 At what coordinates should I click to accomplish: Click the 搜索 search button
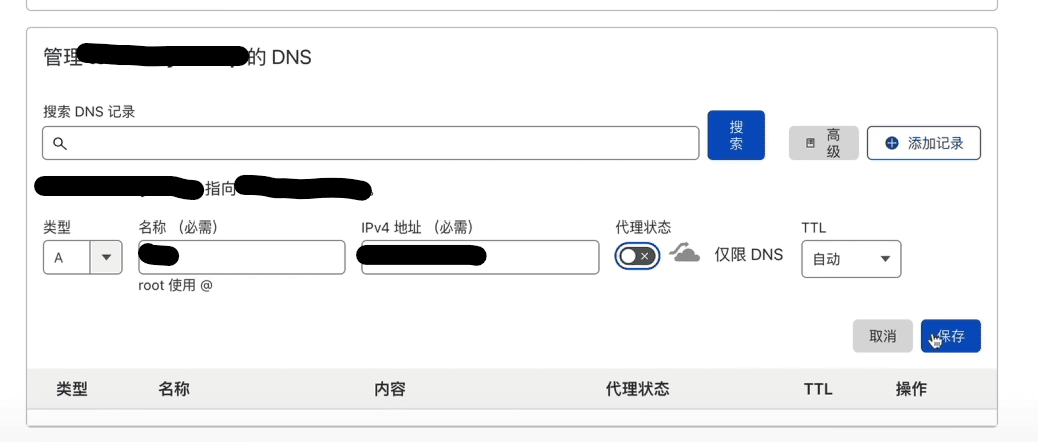pos(736,135)
